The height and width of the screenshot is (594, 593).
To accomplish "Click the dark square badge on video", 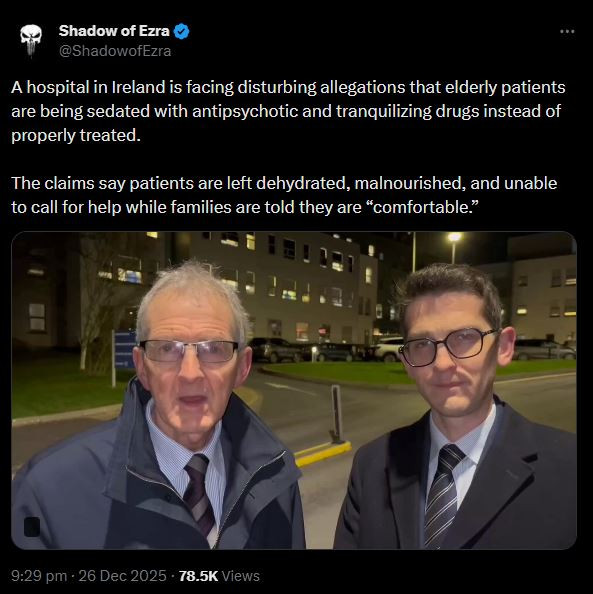I will pos(32,527).
